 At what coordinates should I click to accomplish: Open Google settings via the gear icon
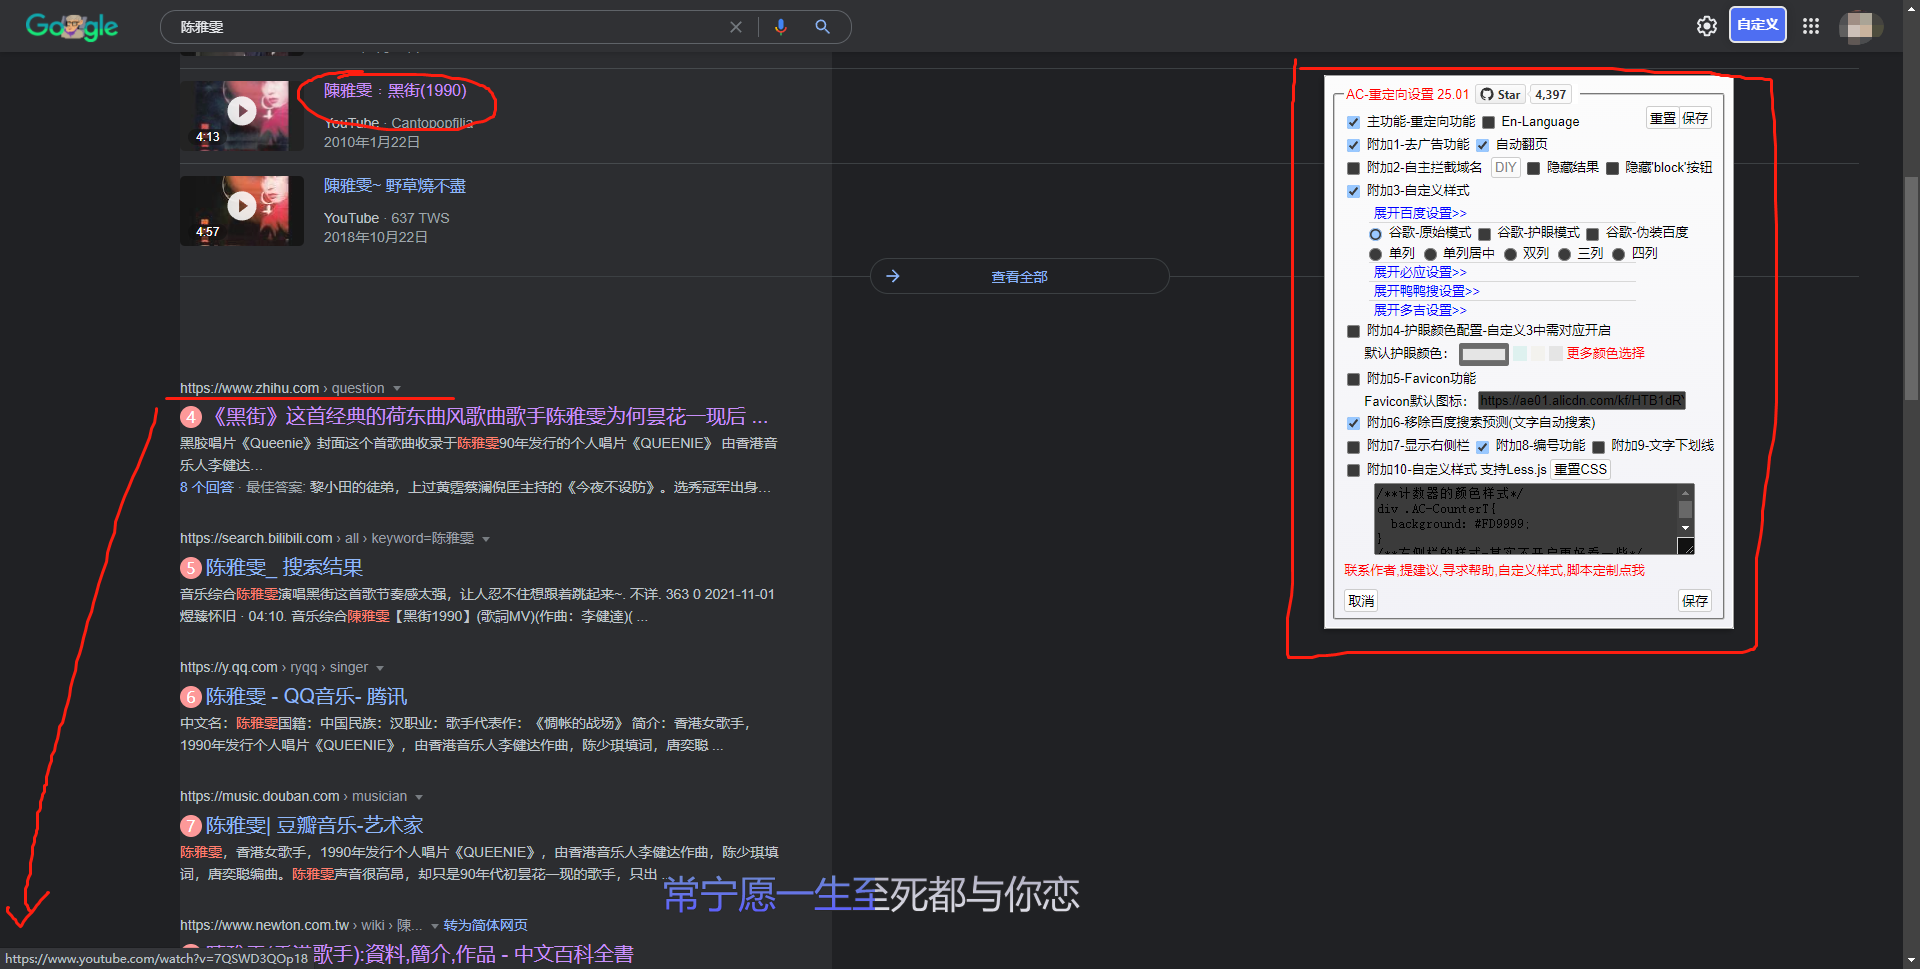(x=1707, y=26)
